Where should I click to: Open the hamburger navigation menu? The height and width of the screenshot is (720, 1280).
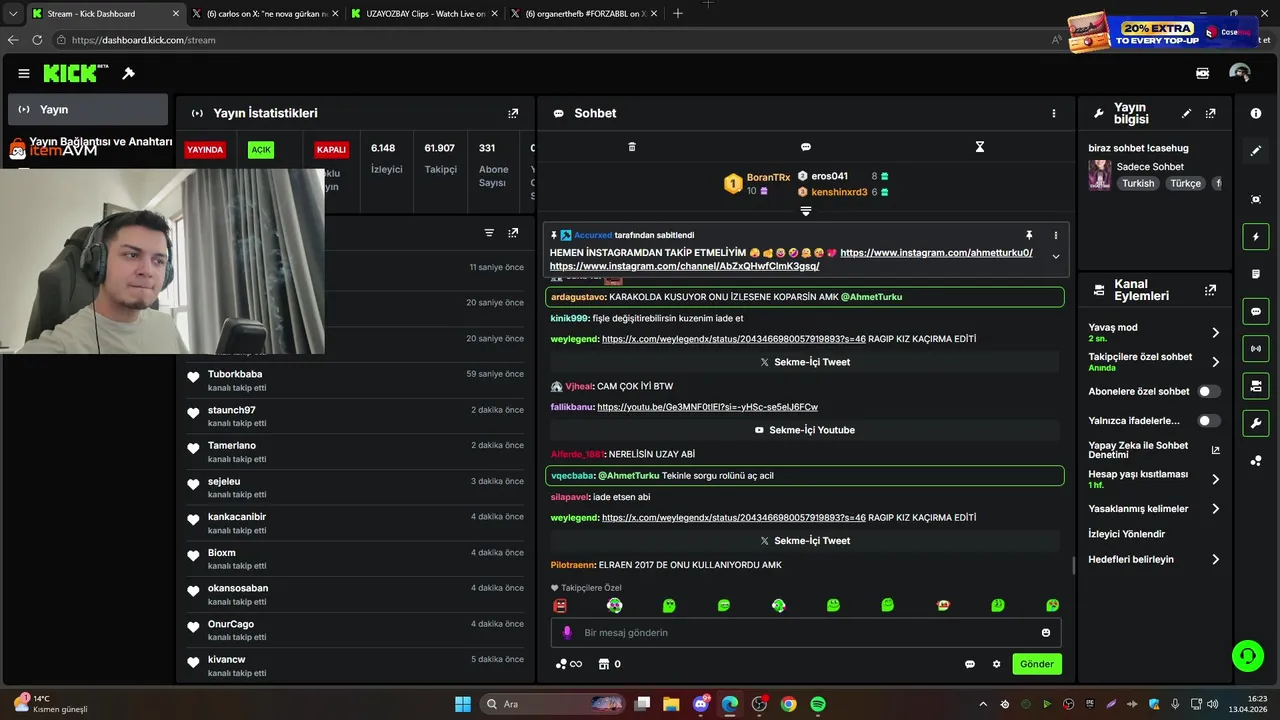[x=24, y=73]
